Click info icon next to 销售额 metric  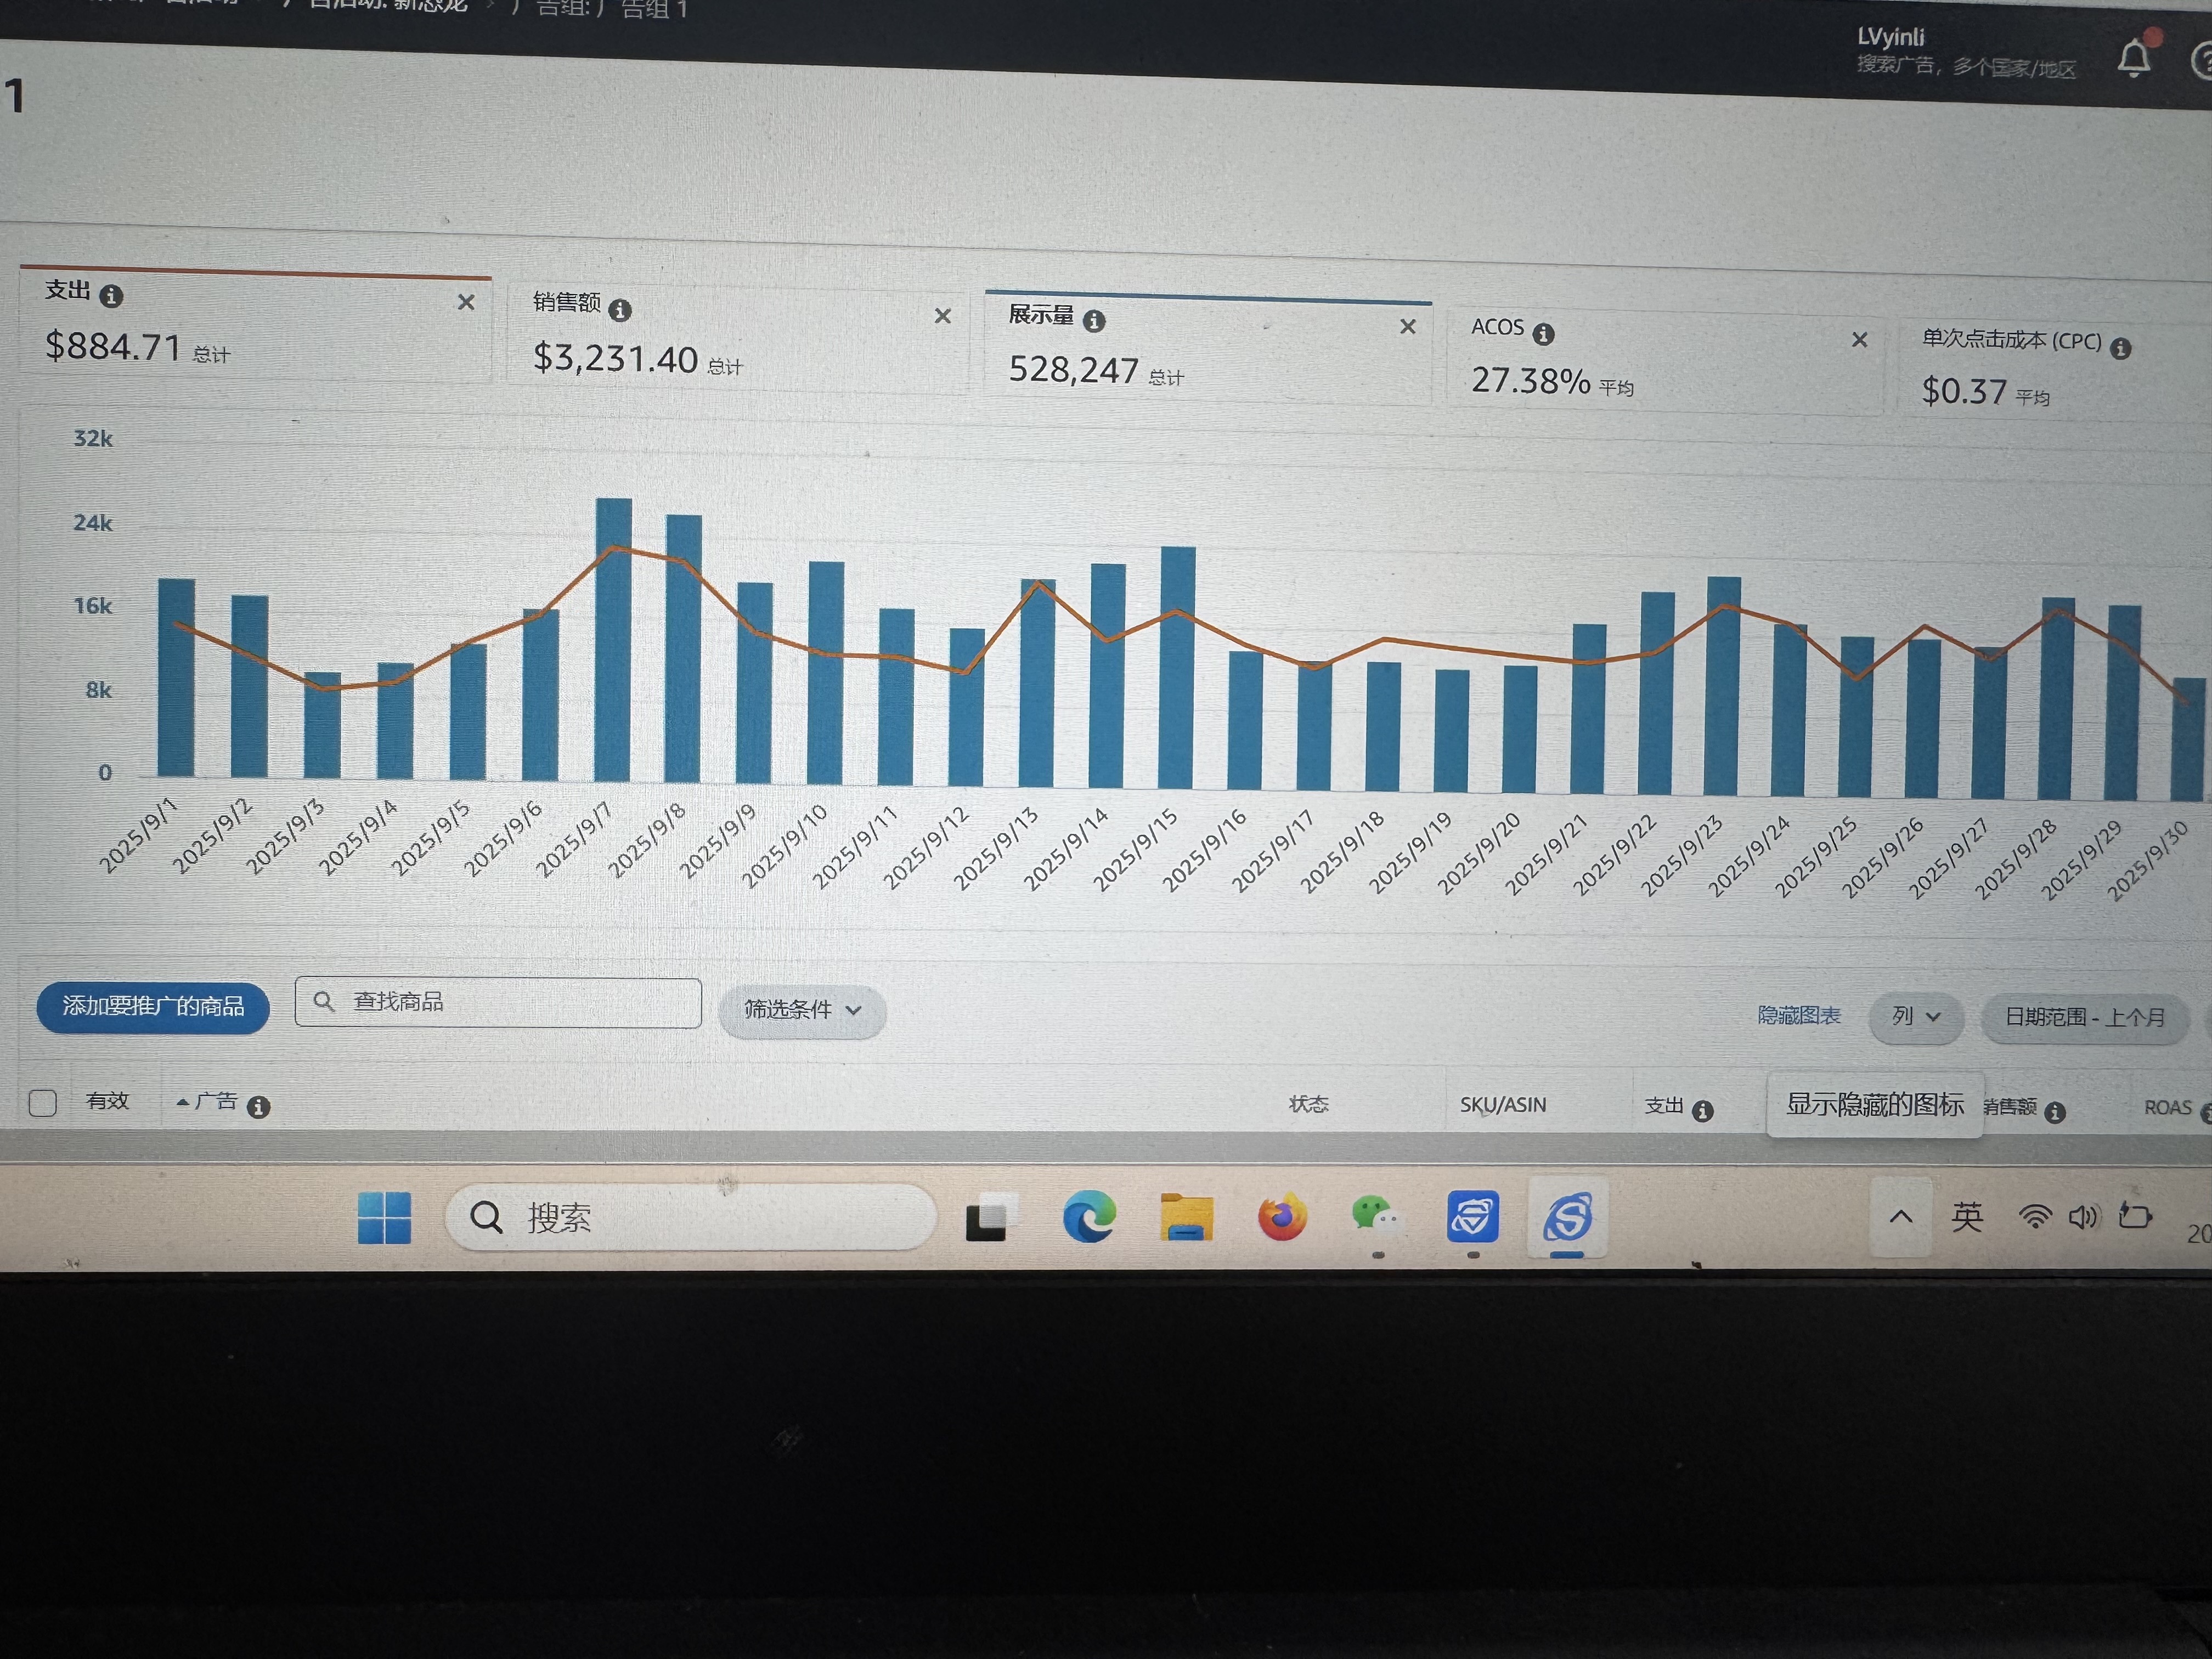click(x=620, y=311)
